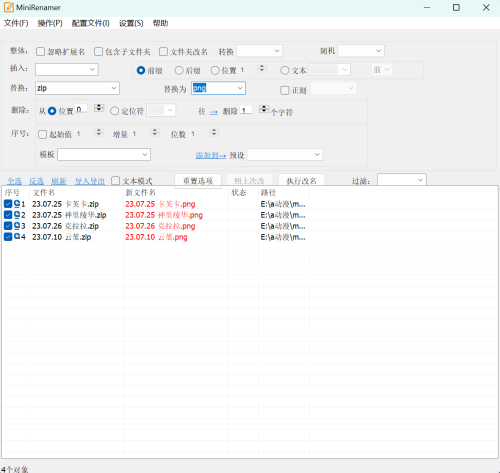The height and width of the screenshot is (473, 500).
Task: Click the MiniRenamer app logo icon
Action: pyautogui.click(x=9, y=7)
